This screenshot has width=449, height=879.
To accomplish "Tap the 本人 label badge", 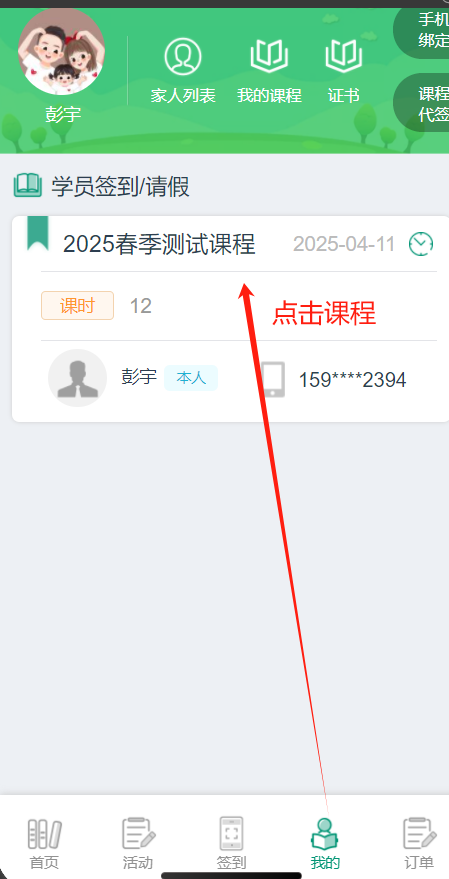I will coord(191,378).
